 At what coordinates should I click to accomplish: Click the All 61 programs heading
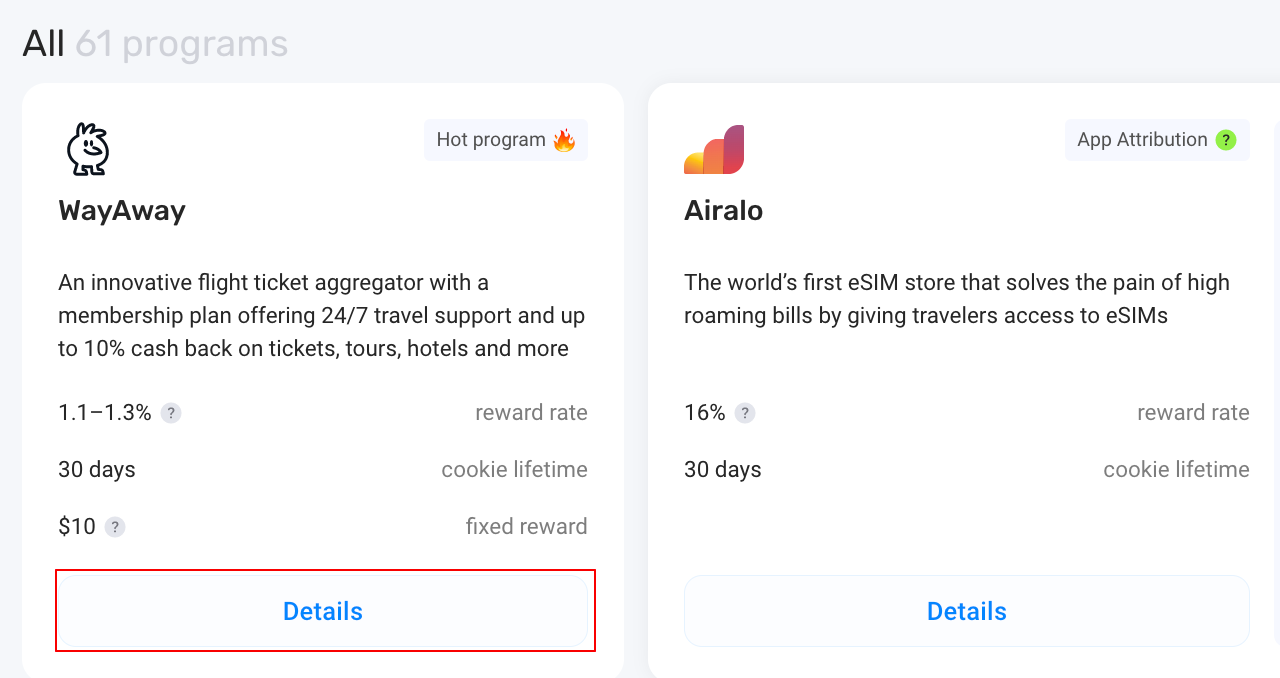coord(155,44)
